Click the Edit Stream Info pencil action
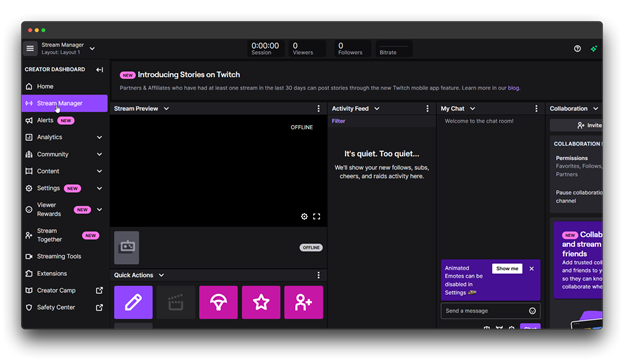The width and height of the screenshot is (624, 361). 133,302
